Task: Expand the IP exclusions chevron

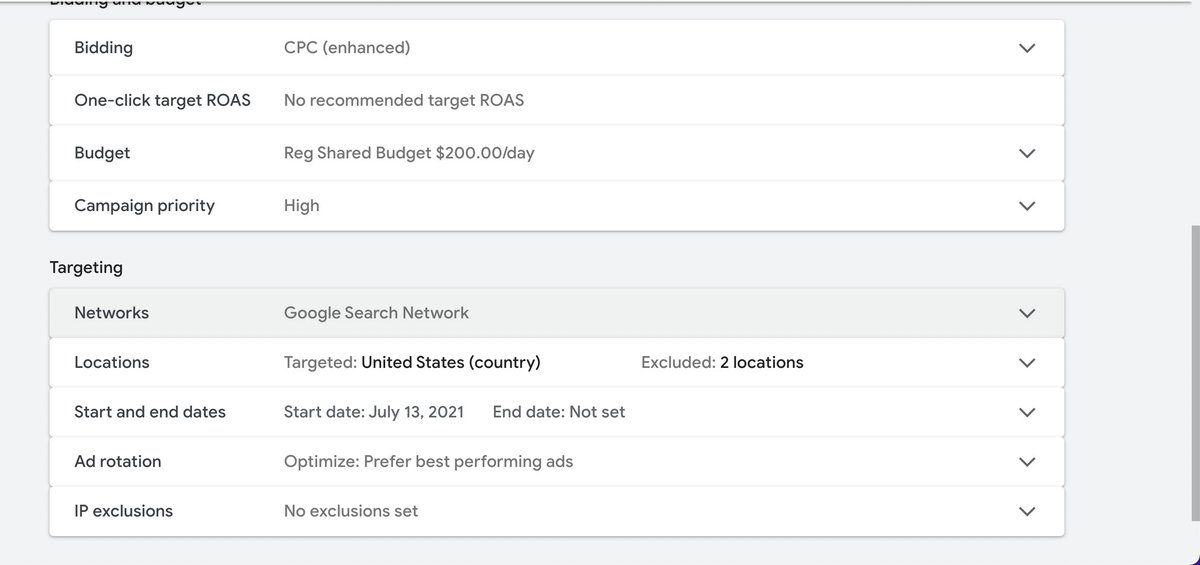Action: click(1026, 511)
